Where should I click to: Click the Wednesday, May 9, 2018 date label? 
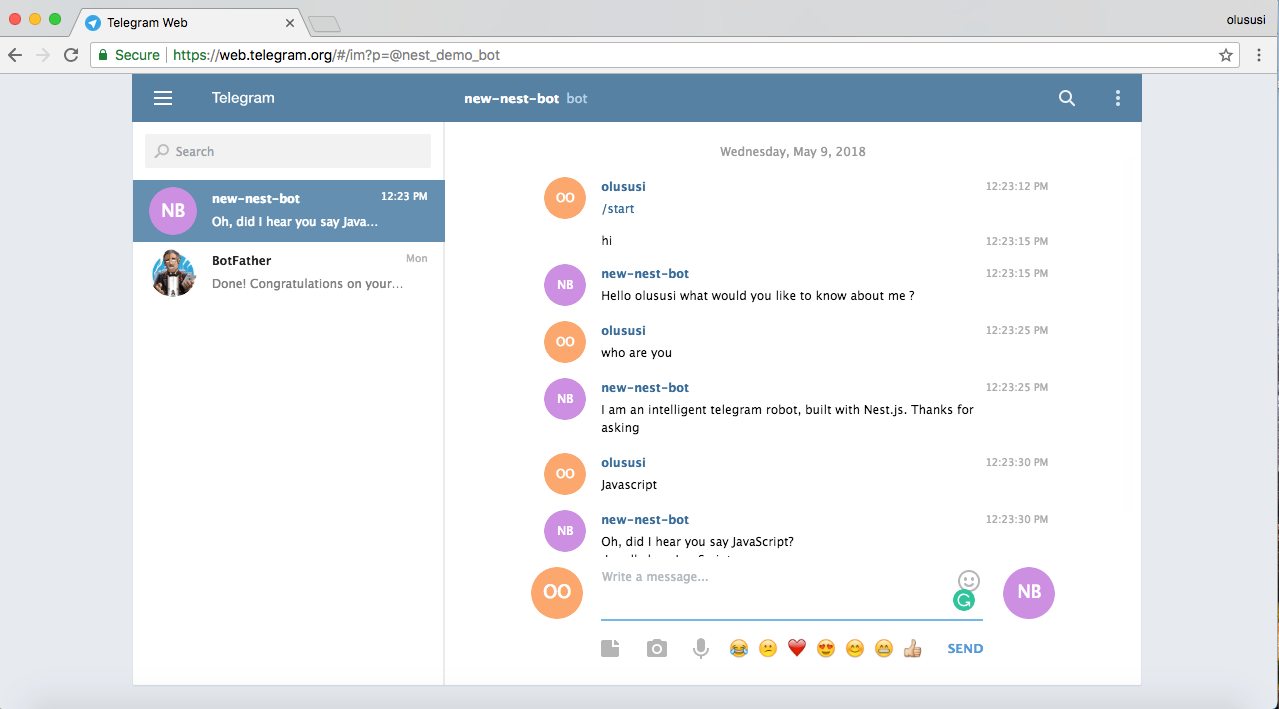(x=793, y=152)
